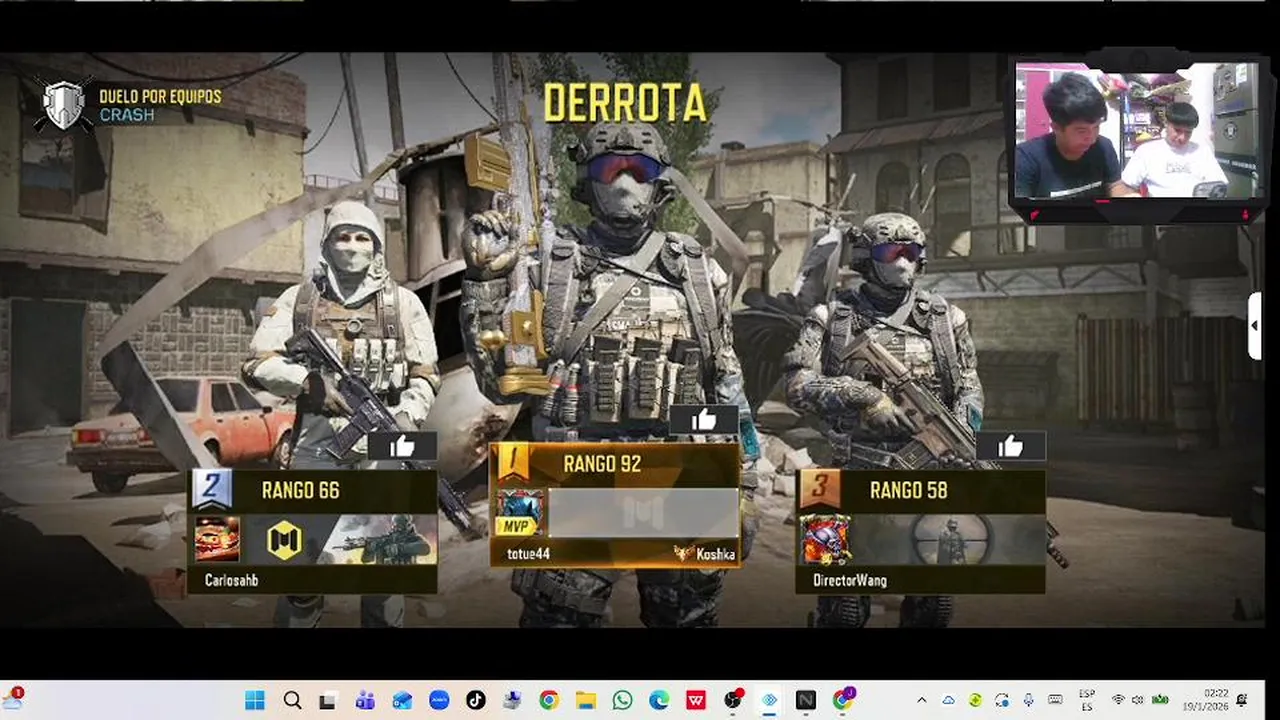The image size is (1280, 720).
Task: Open taskbar Search
Action: click(292, 700)
